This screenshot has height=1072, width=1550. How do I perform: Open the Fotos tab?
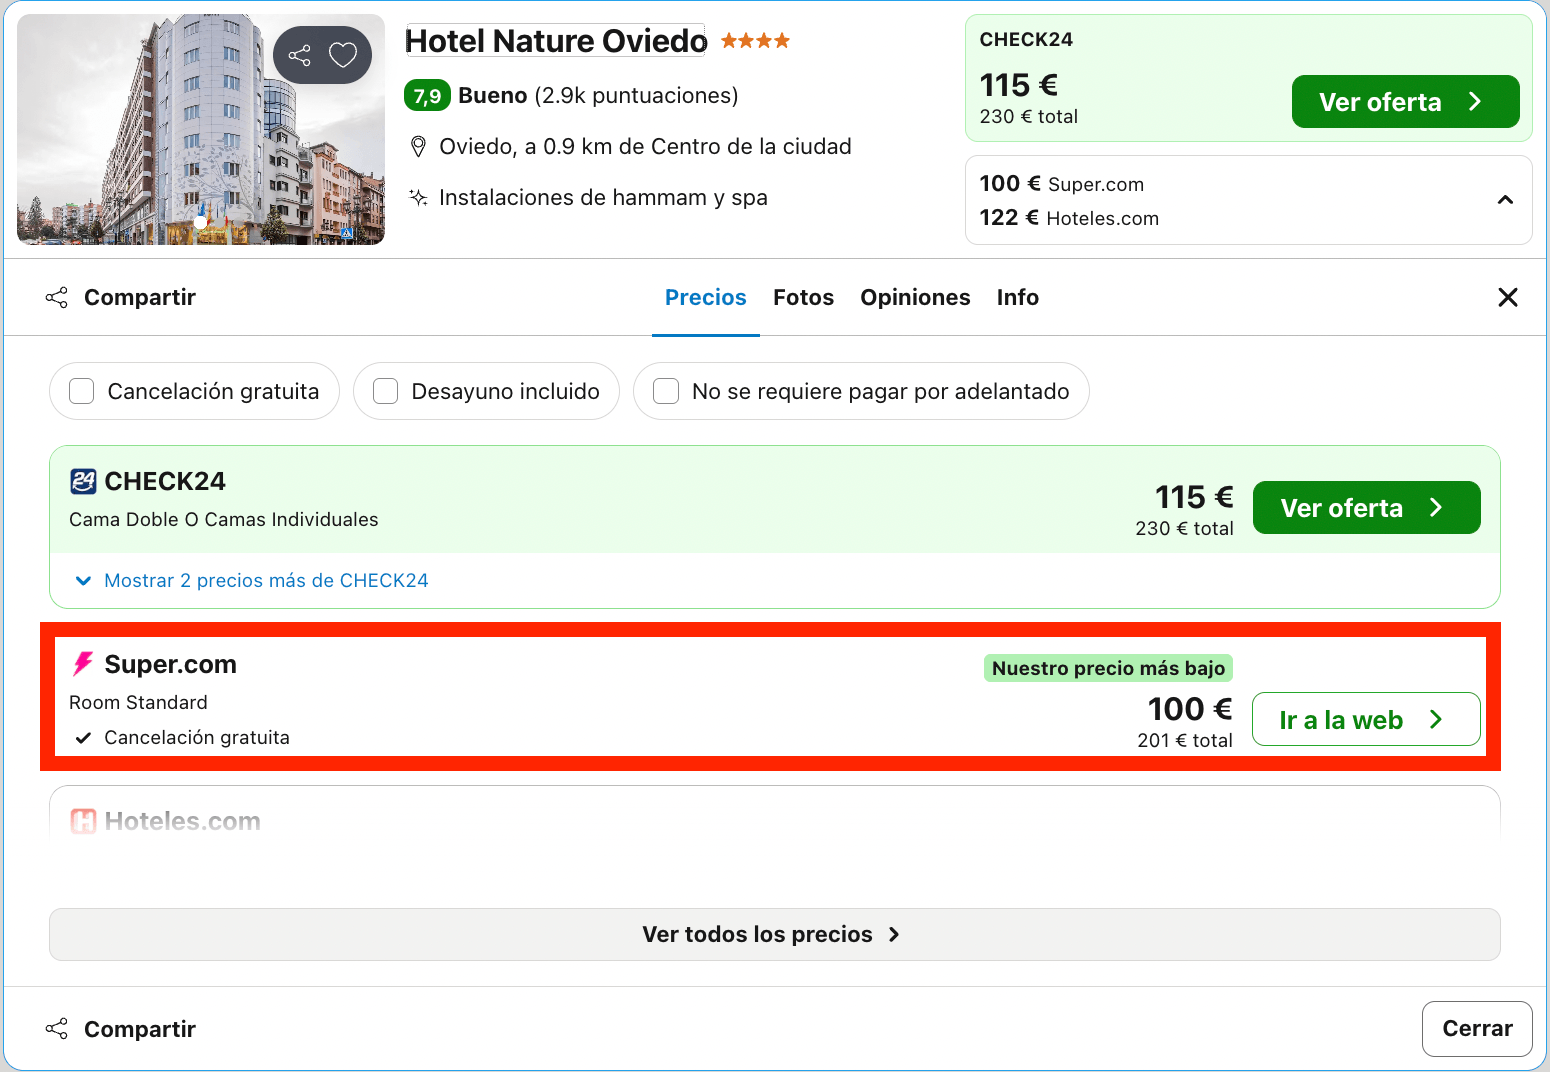803,297
